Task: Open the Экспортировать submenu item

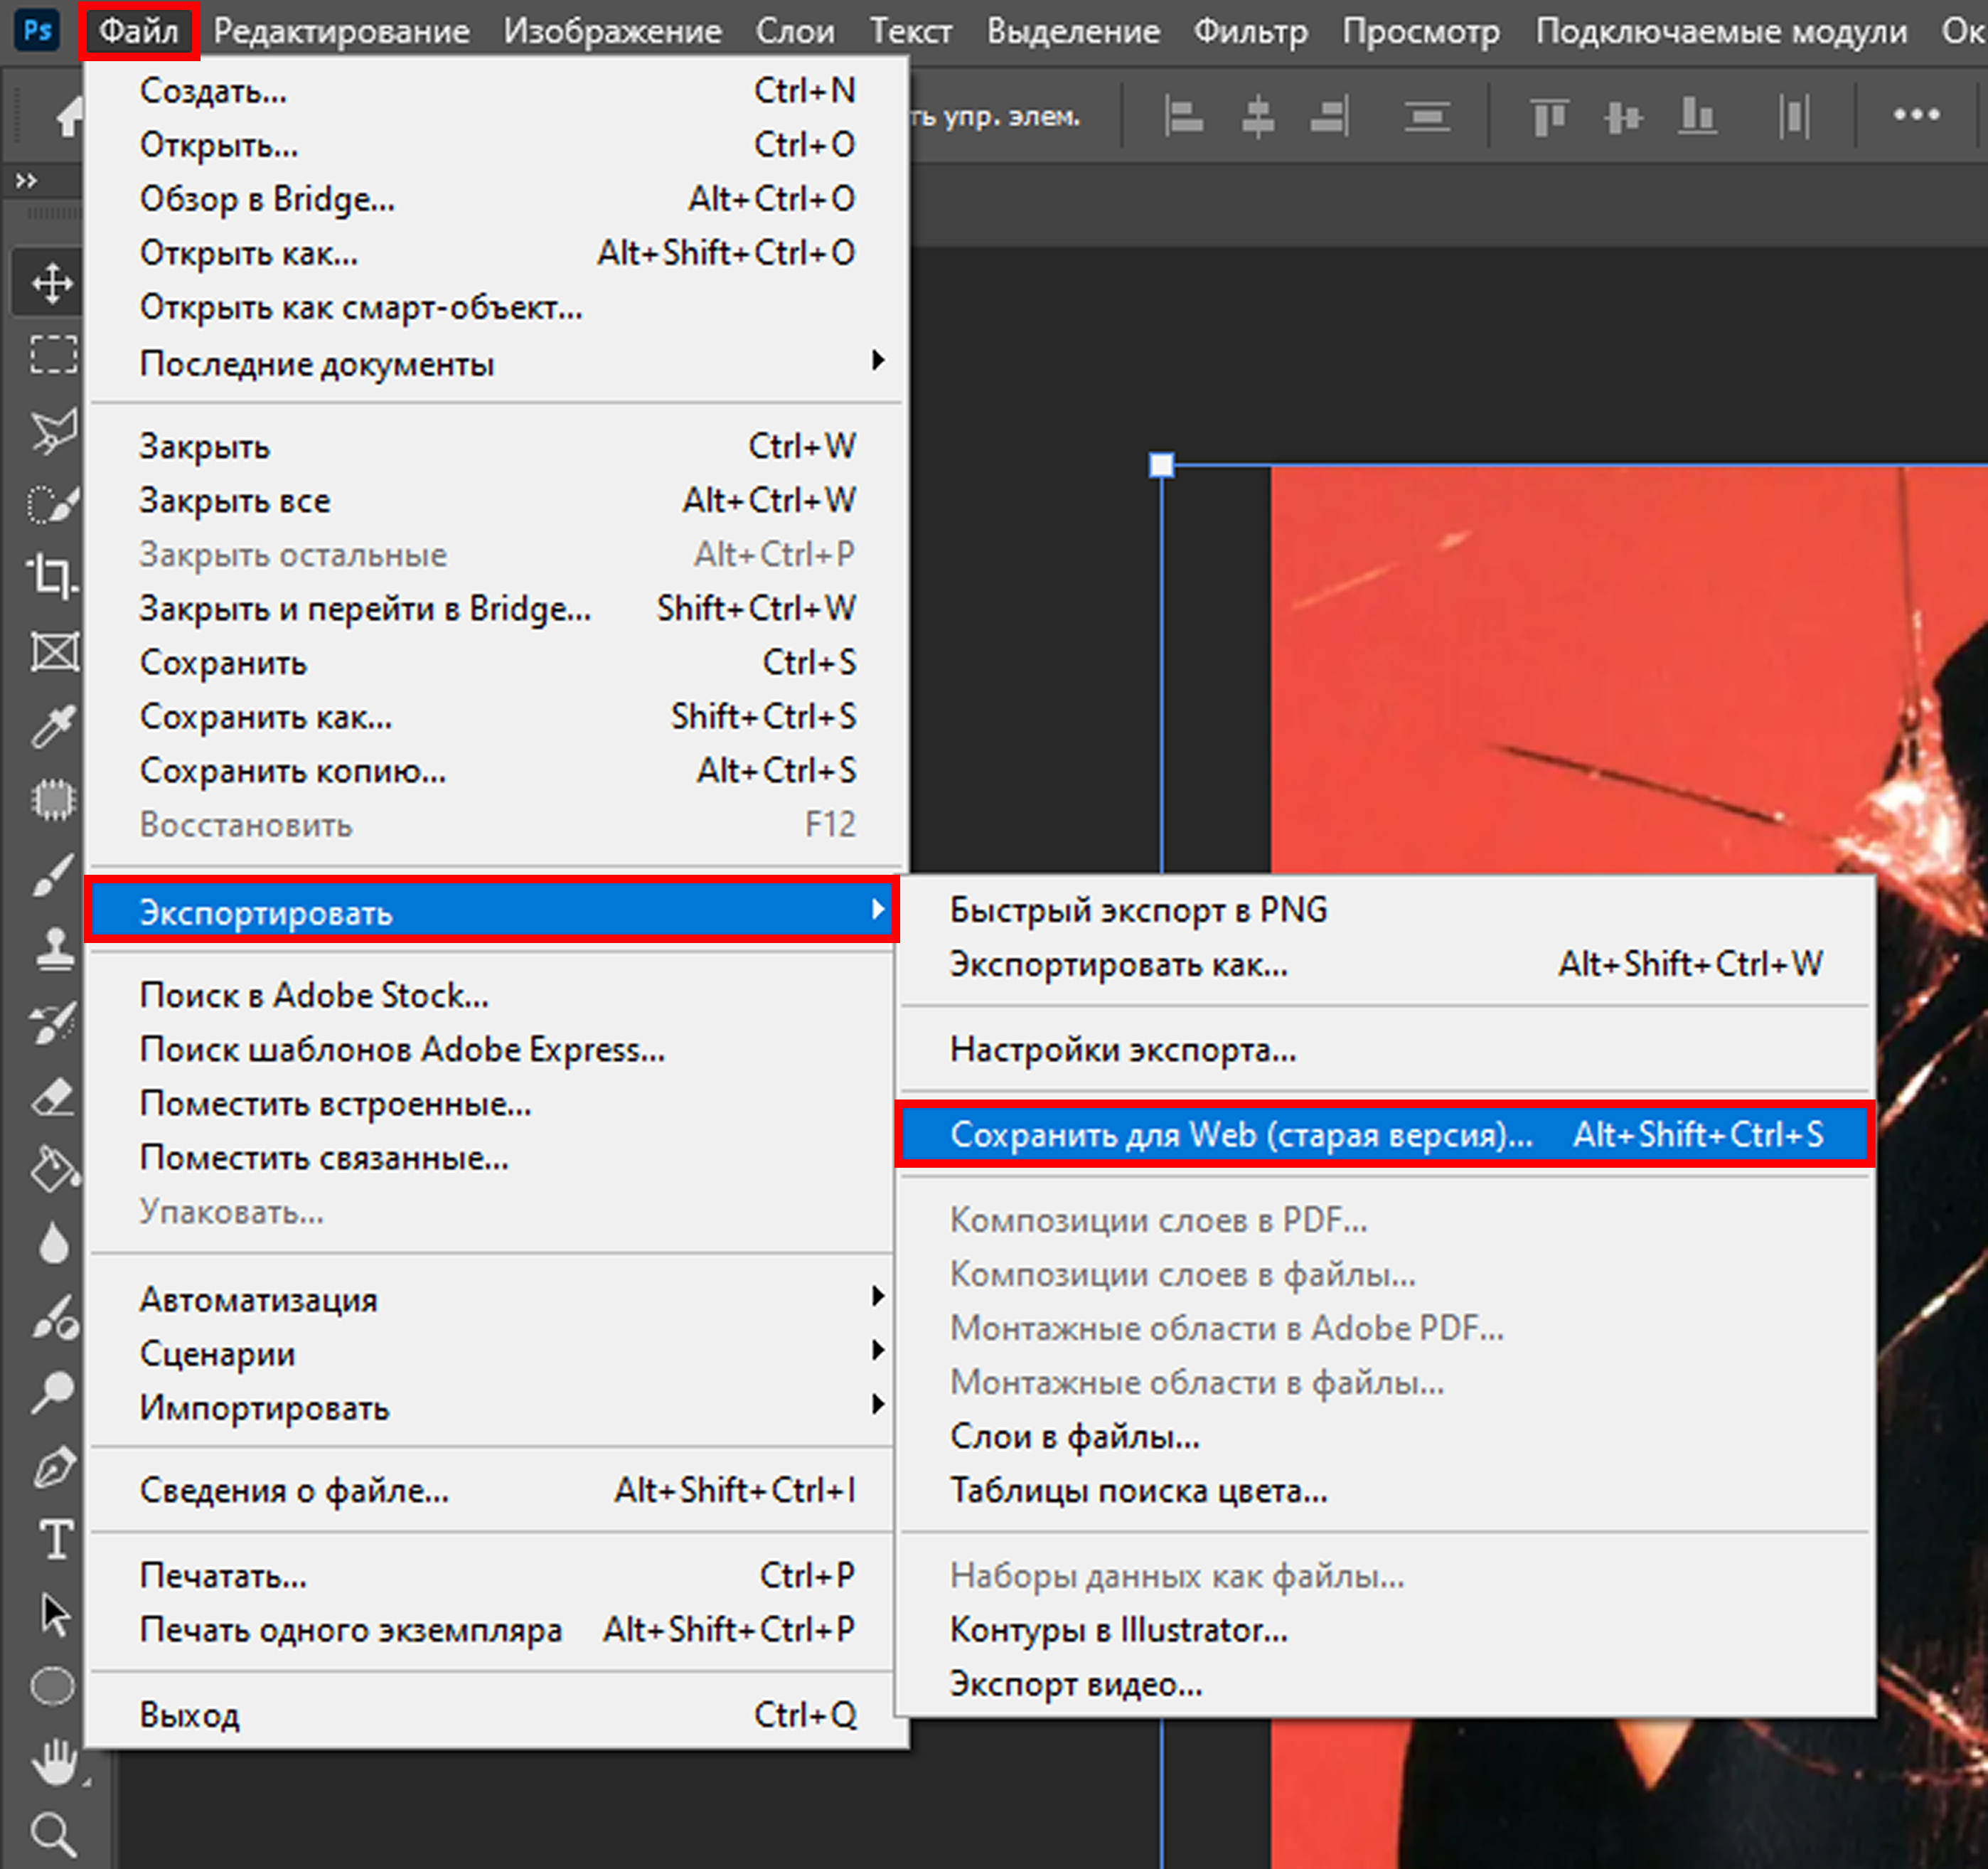Action: 491,911
